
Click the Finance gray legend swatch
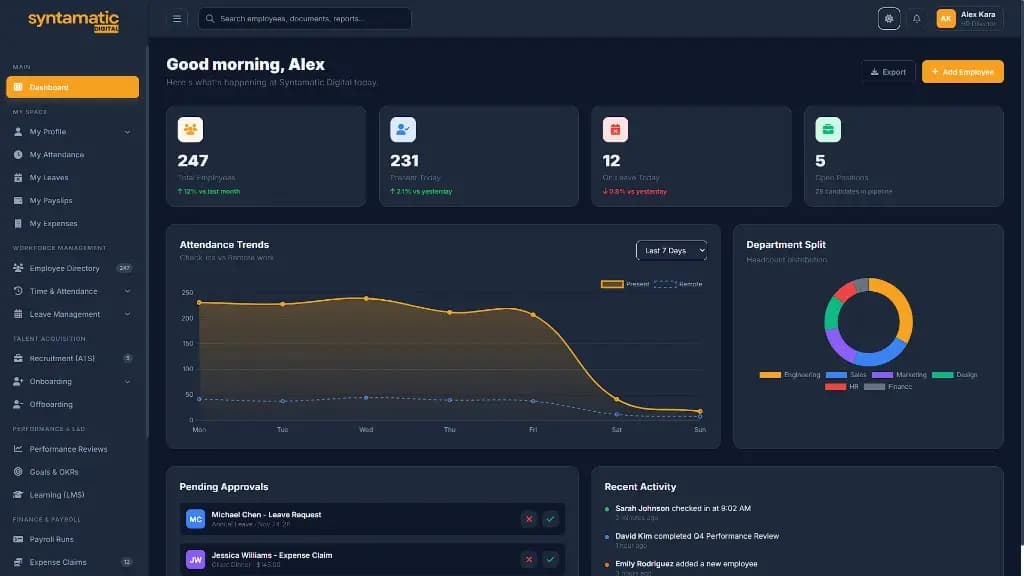click(x=874, y=387)
